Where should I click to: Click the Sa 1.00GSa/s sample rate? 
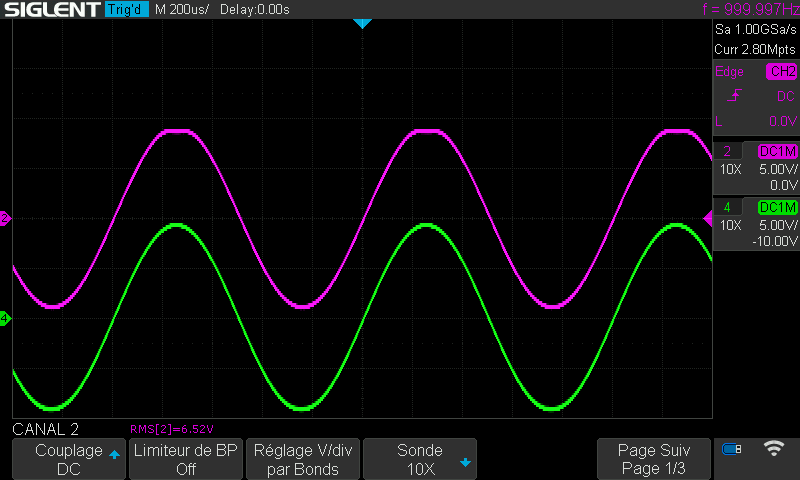click(755, 29)
